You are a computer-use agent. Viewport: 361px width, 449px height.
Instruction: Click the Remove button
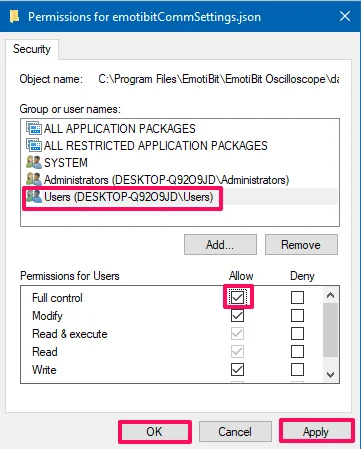coord(301,245)
